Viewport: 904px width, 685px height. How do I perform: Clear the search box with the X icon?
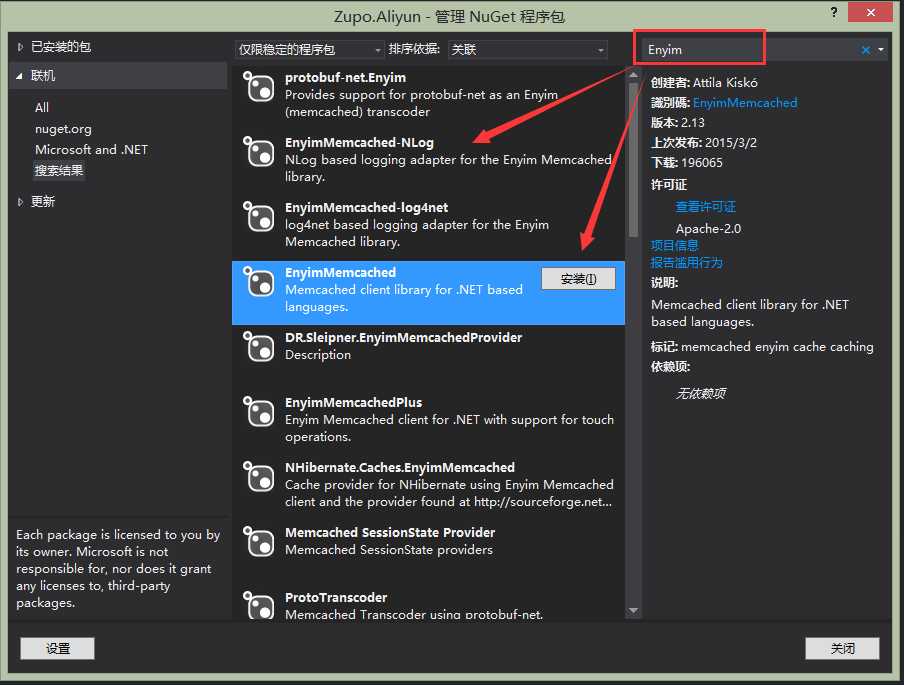pyautogui.click(x=865, y=50)
